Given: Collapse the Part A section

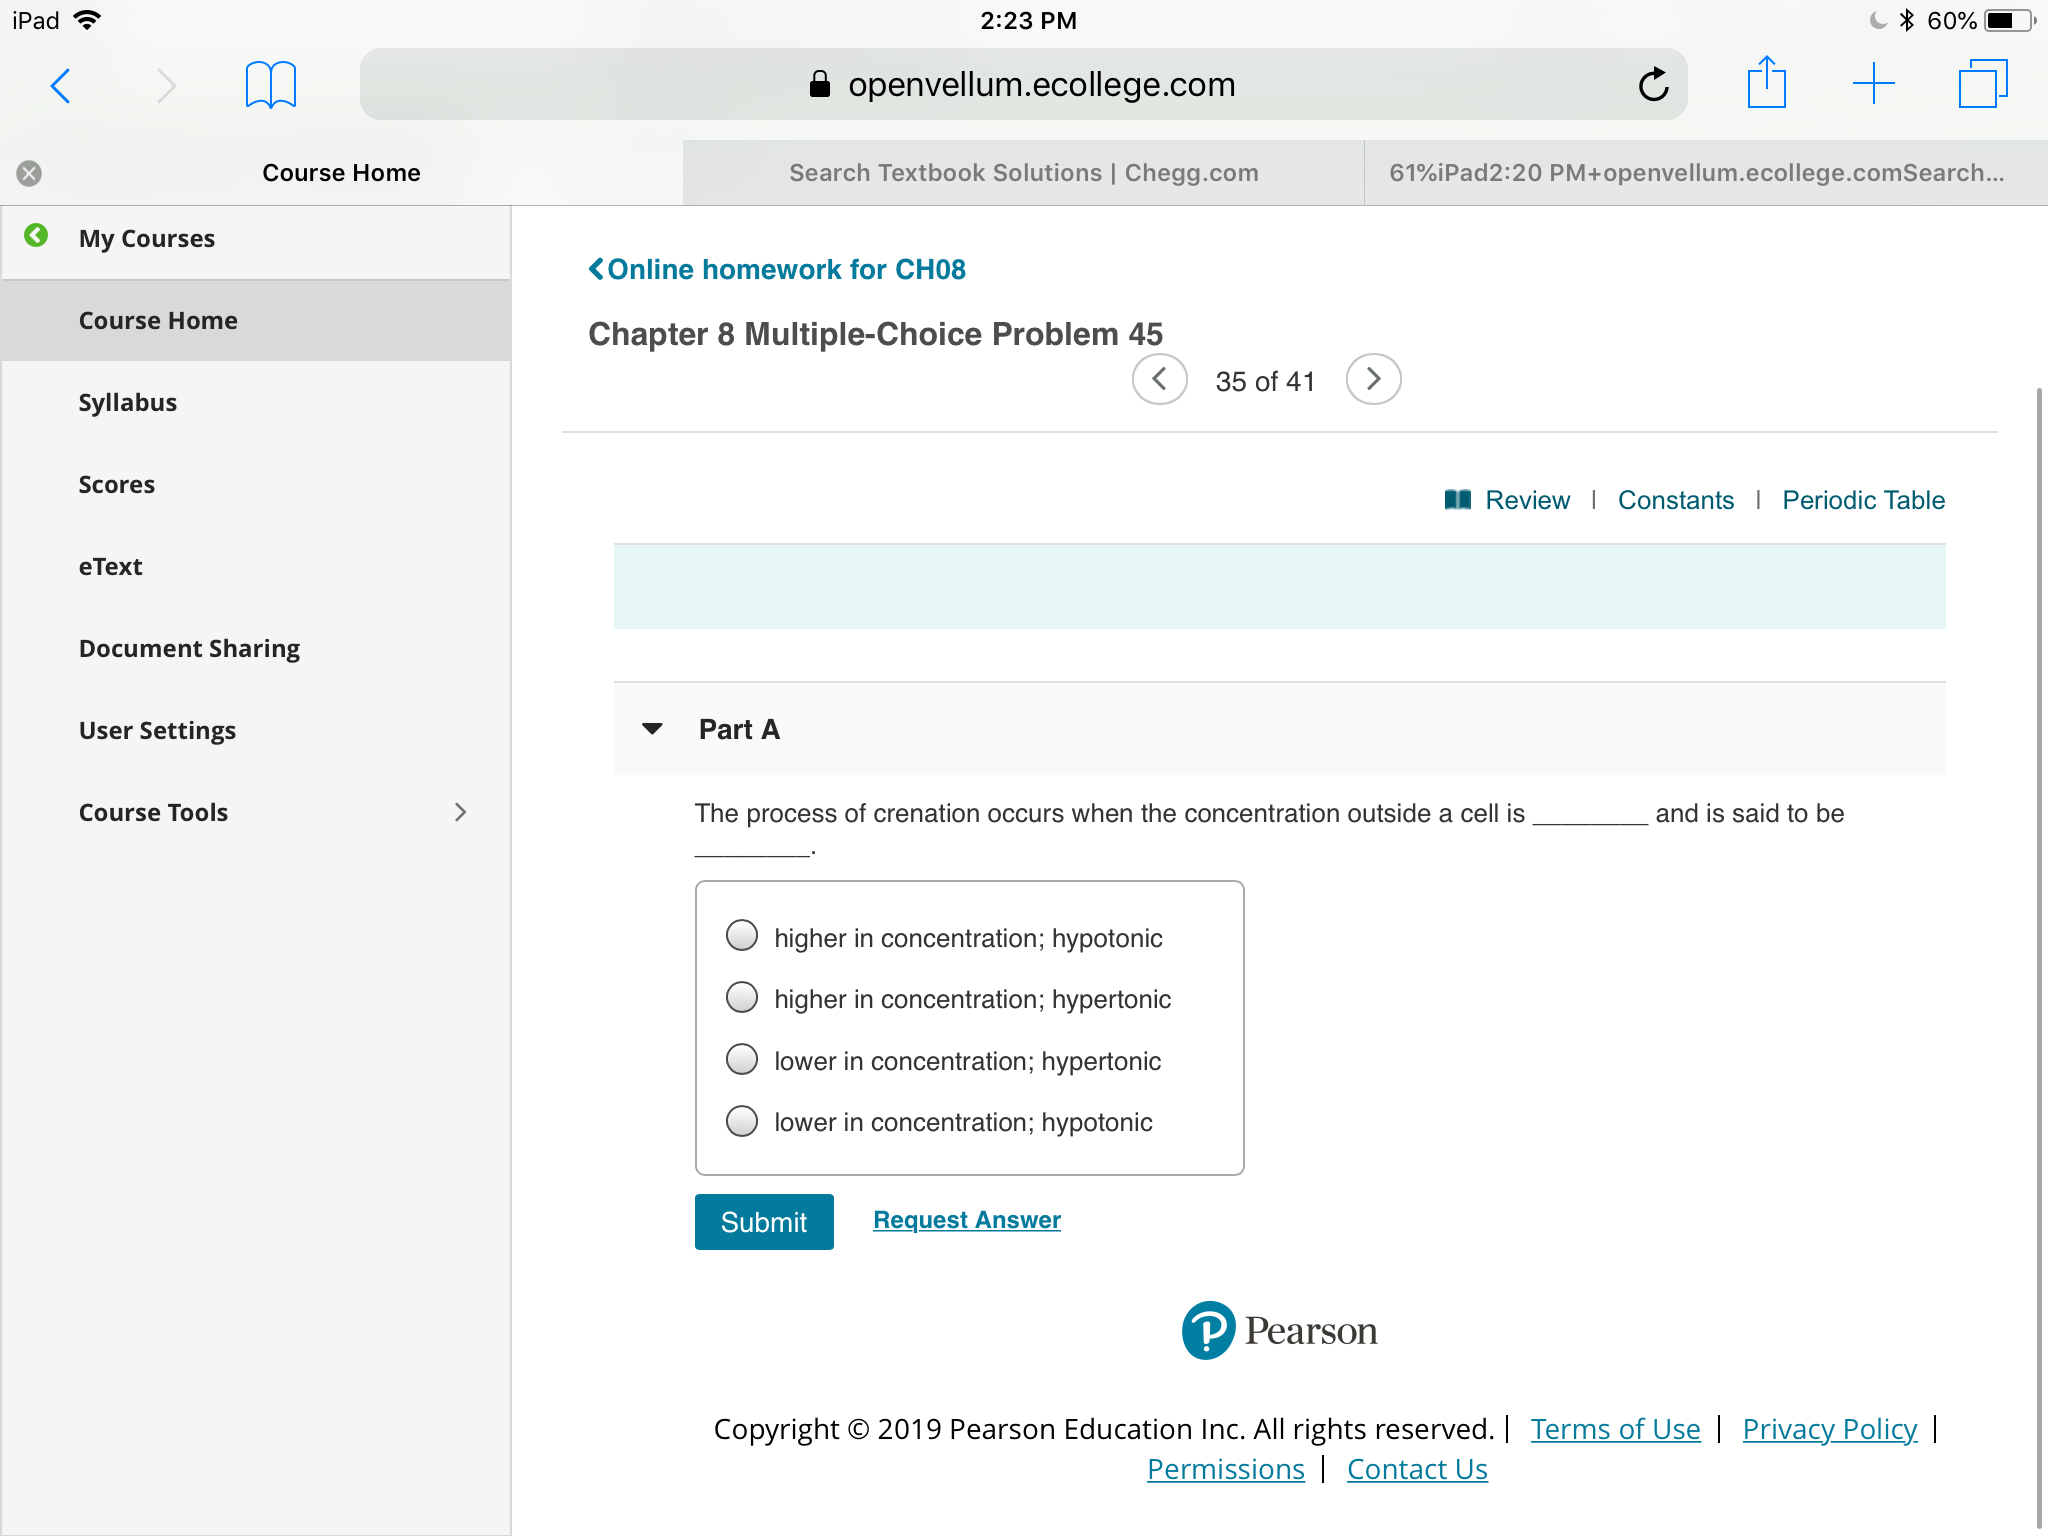Looking at the screenshot, I should (x=655, y=729).
